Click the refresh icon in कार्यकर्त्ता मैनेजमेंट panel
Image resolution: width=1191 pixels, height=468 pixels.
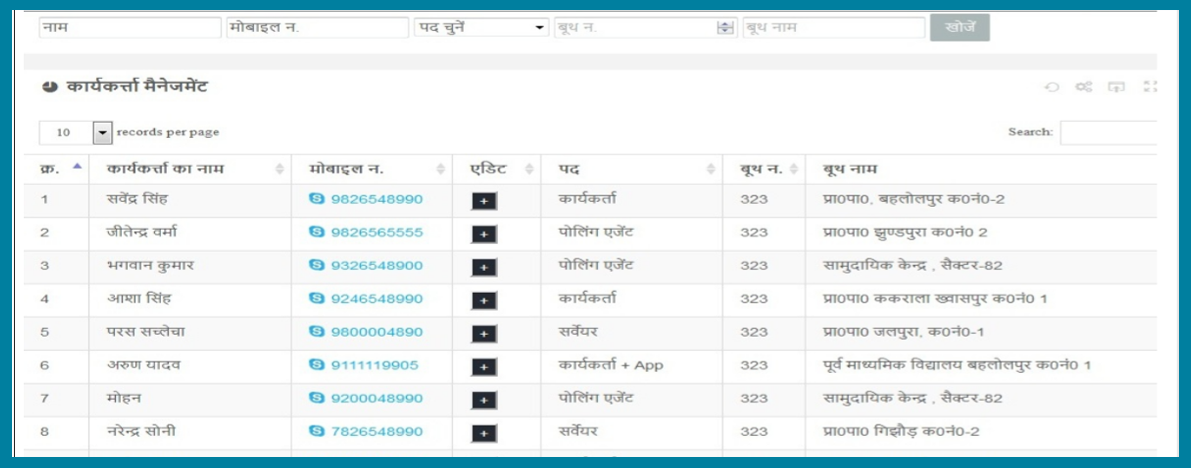pyautogui.click(x=1052, y=88)
